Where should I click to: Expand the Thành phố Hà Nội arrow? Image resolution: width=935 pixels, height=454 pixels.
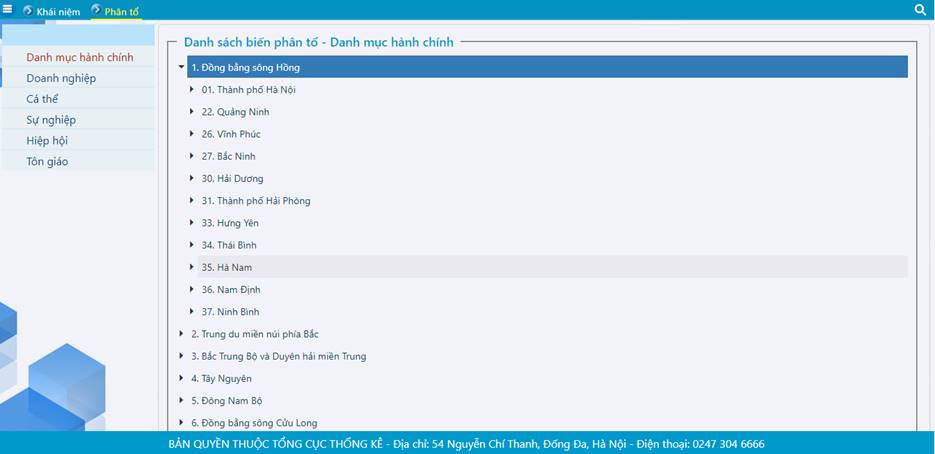click(x=192, y=90)
